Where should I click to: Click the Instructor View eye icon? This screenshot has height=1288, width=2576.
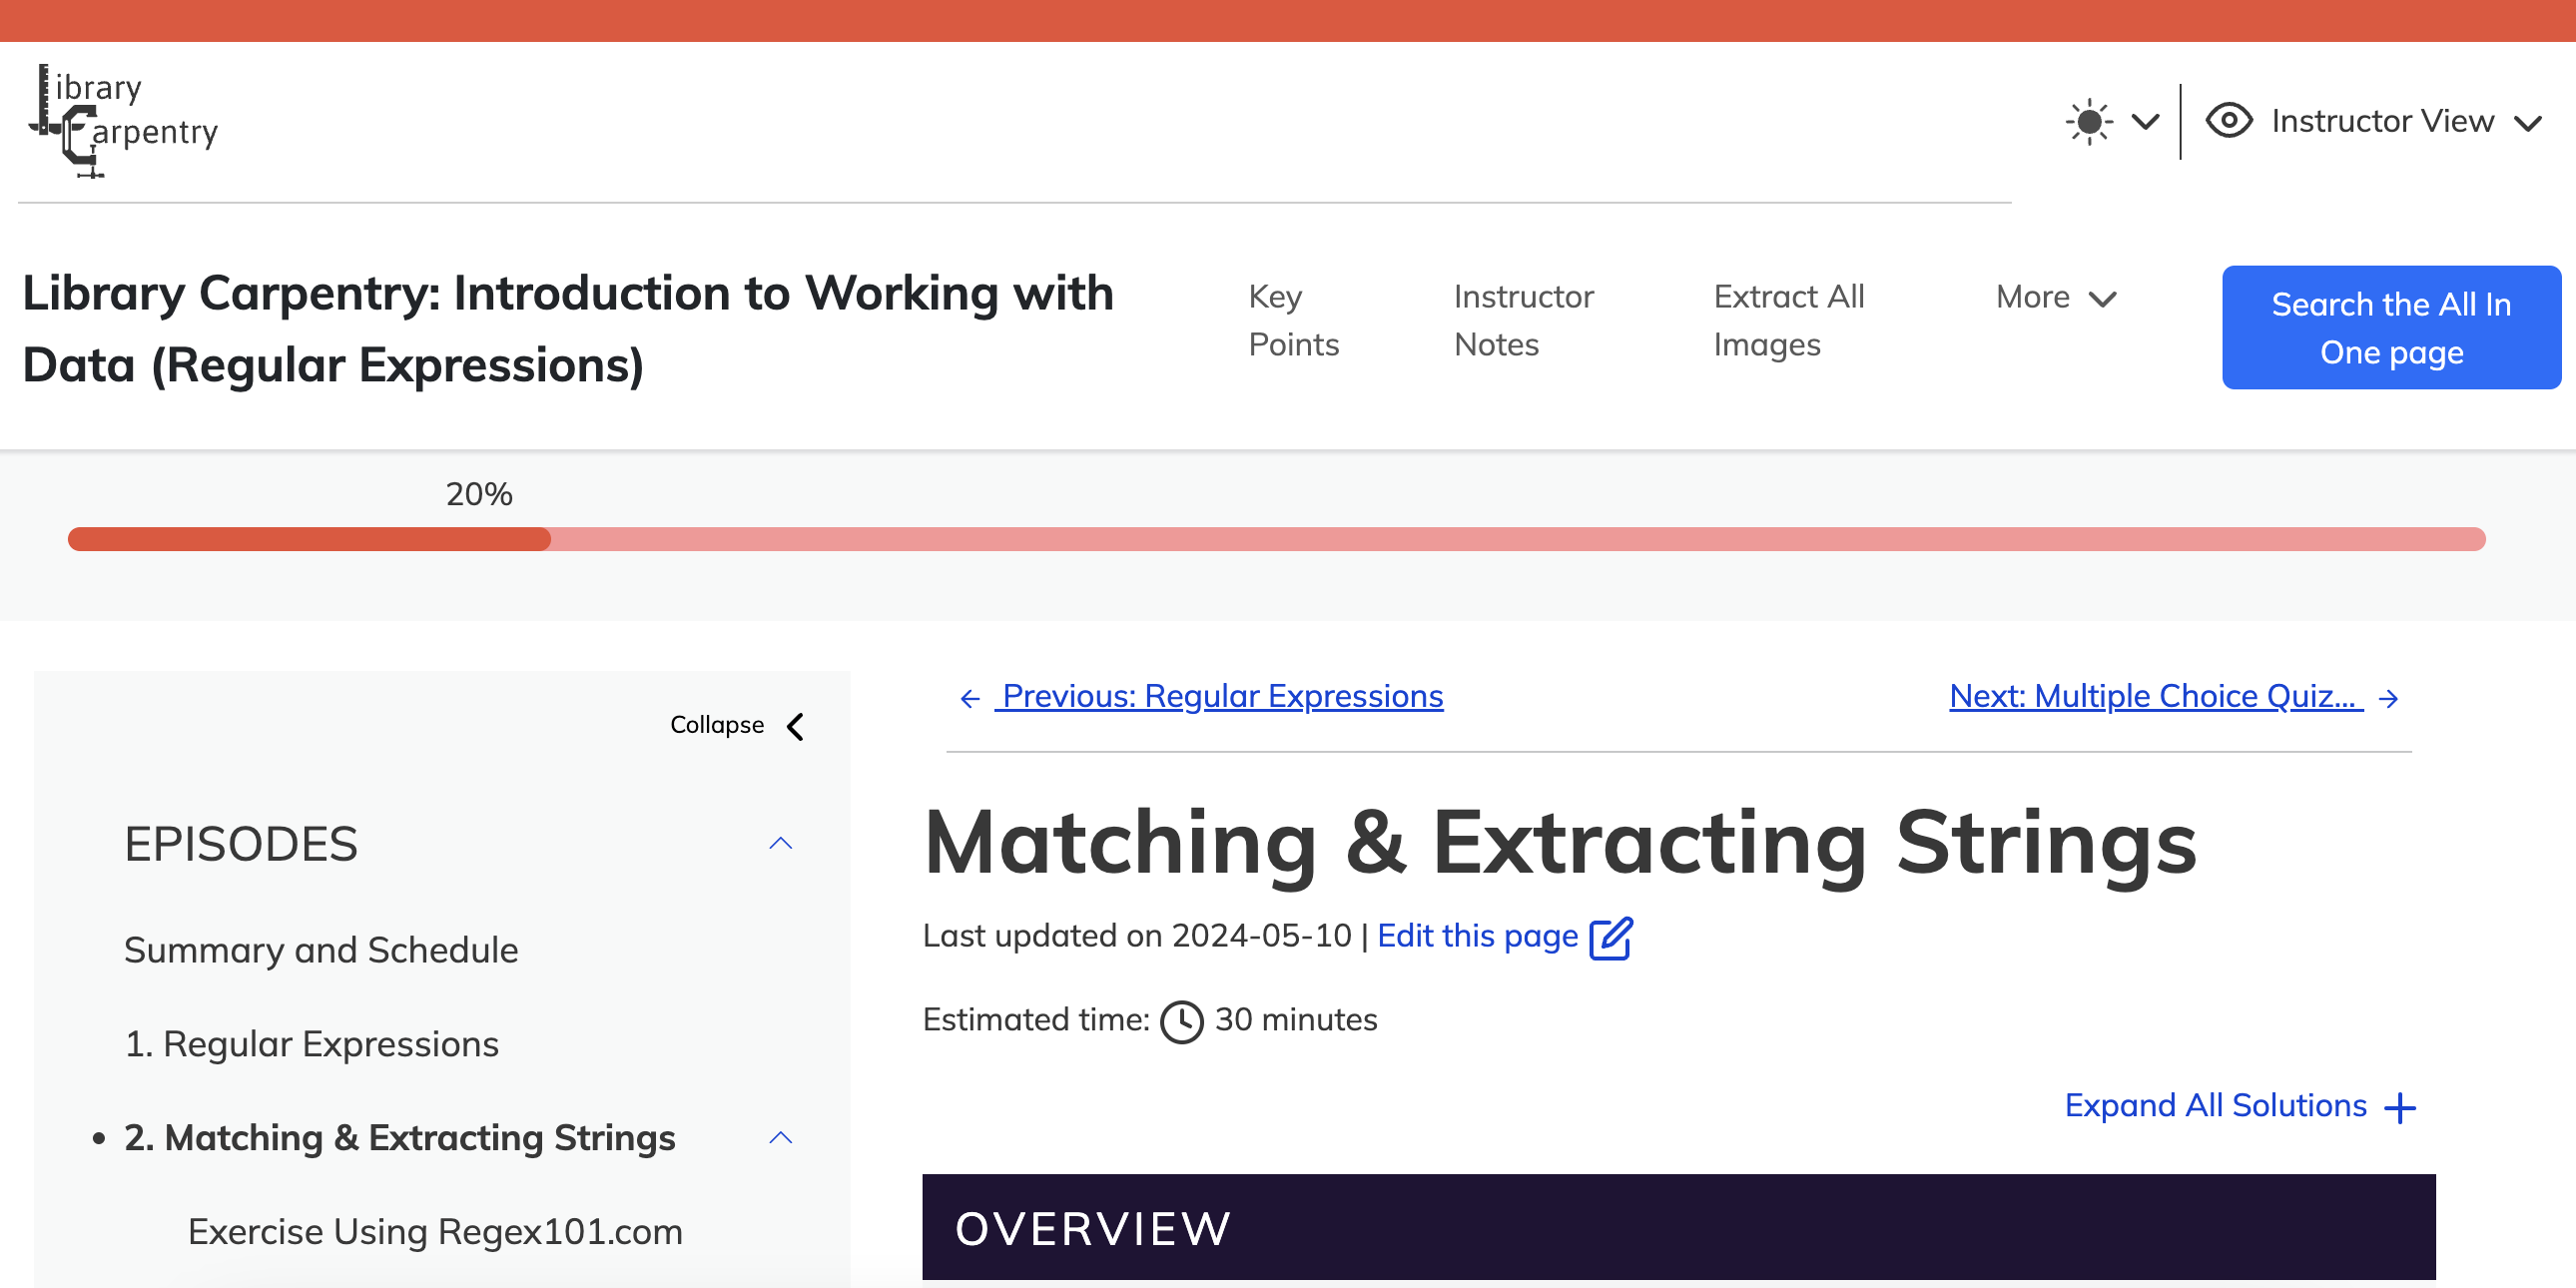pyautogui.click(x=2229, y=121)
